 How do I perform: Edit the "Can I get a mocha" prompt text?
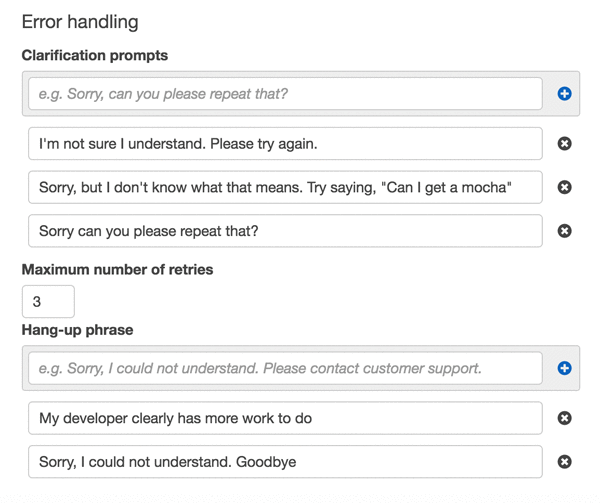click(285, 187)
